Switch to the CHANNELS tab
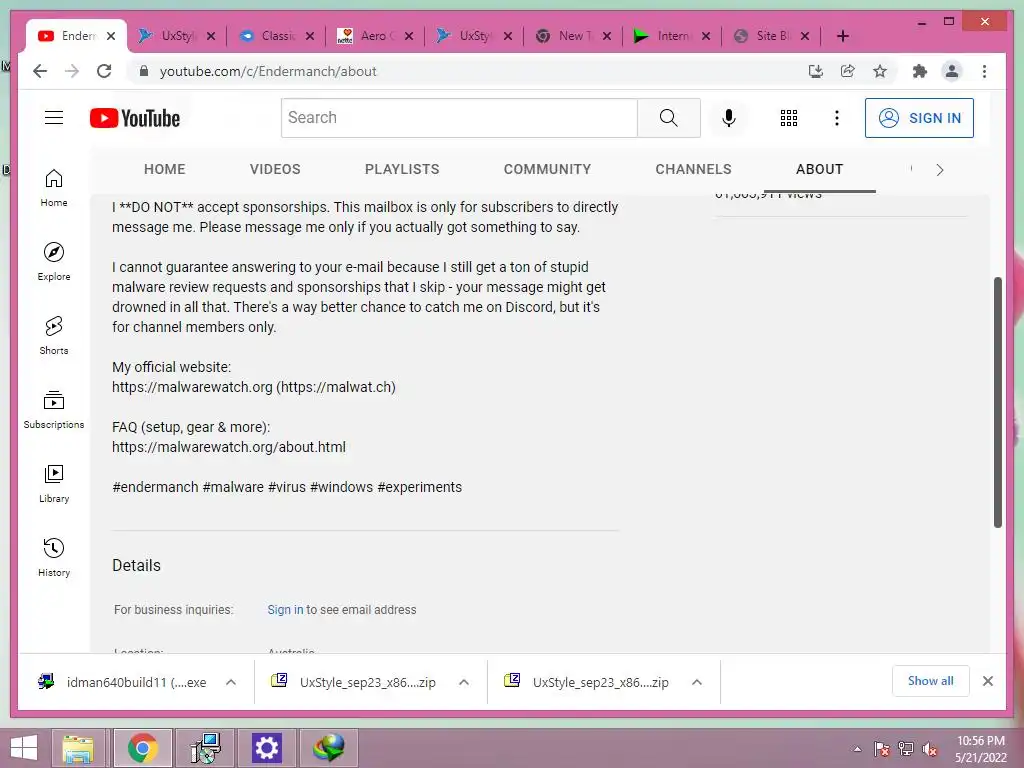This screenshot has height=768, width=1024. coord(693,169)
